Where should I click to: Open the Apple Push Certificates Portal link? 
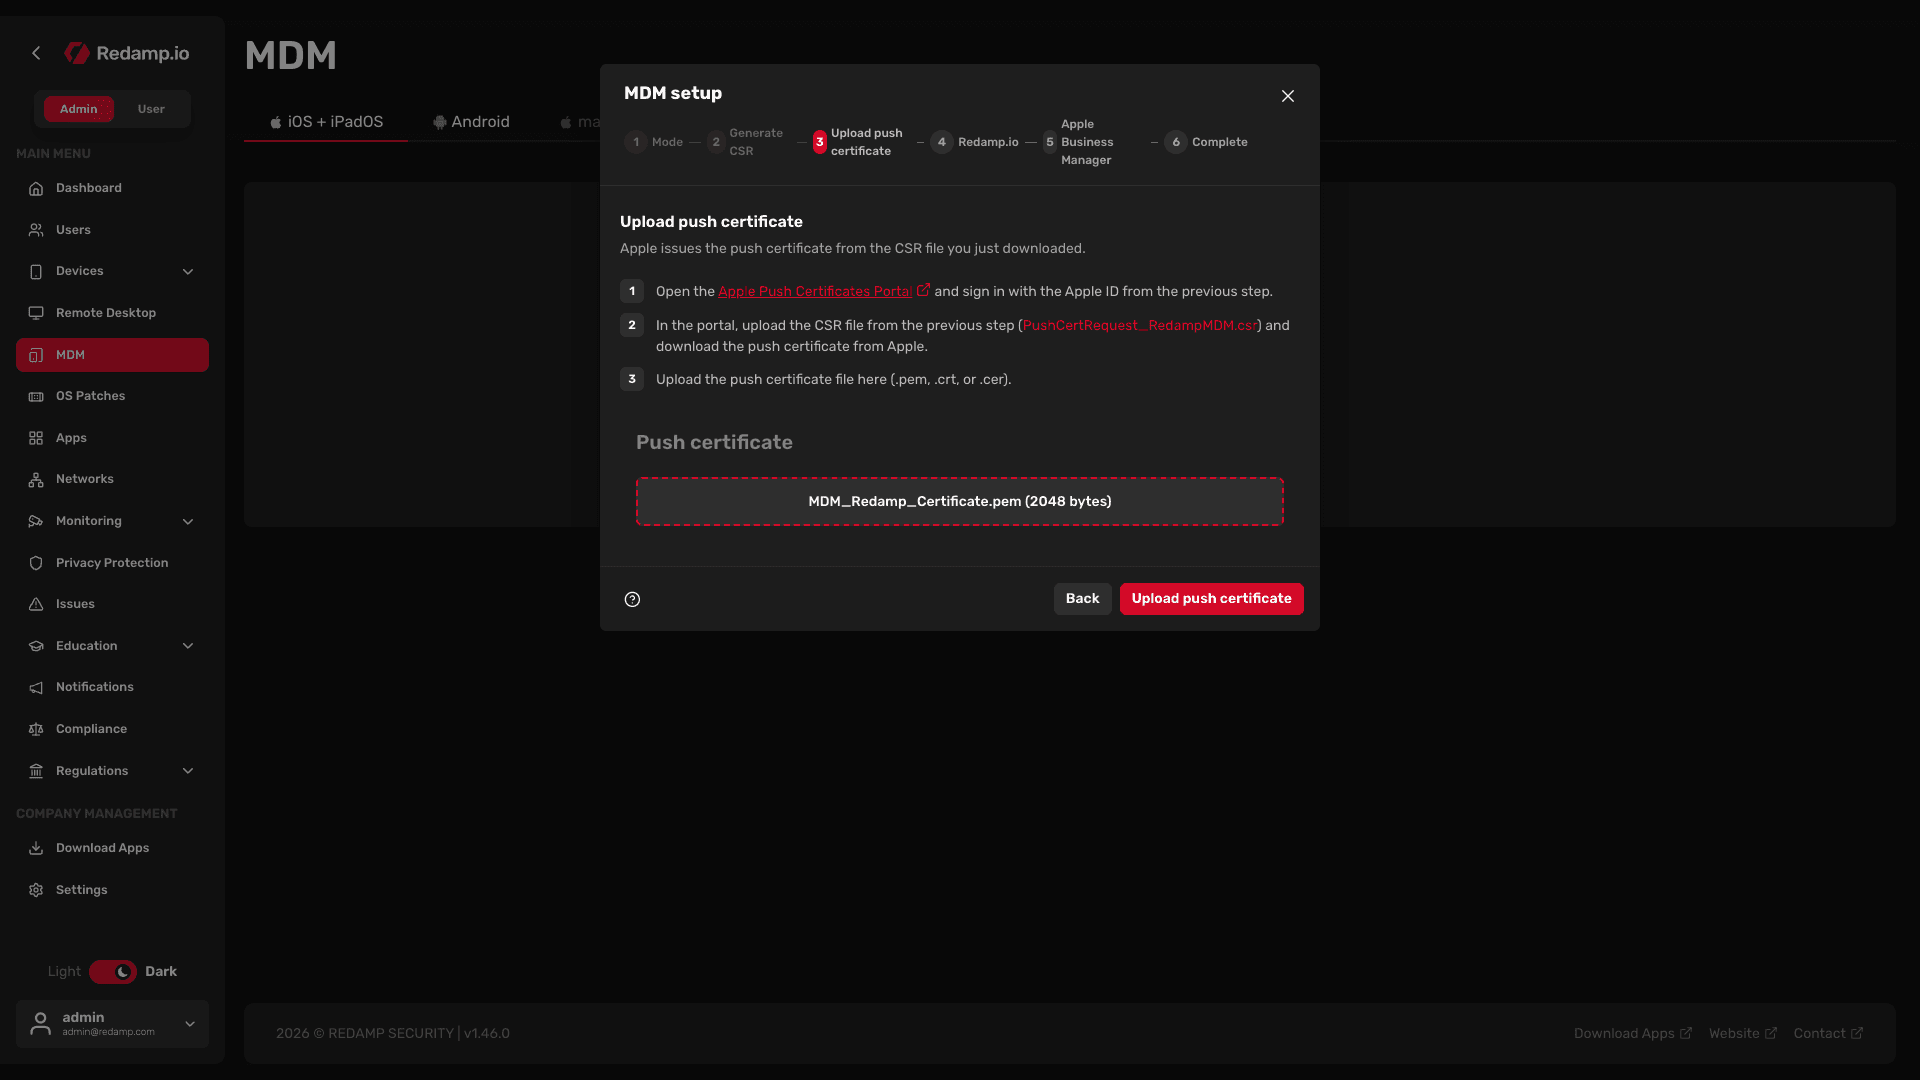(x=815, y=291)
